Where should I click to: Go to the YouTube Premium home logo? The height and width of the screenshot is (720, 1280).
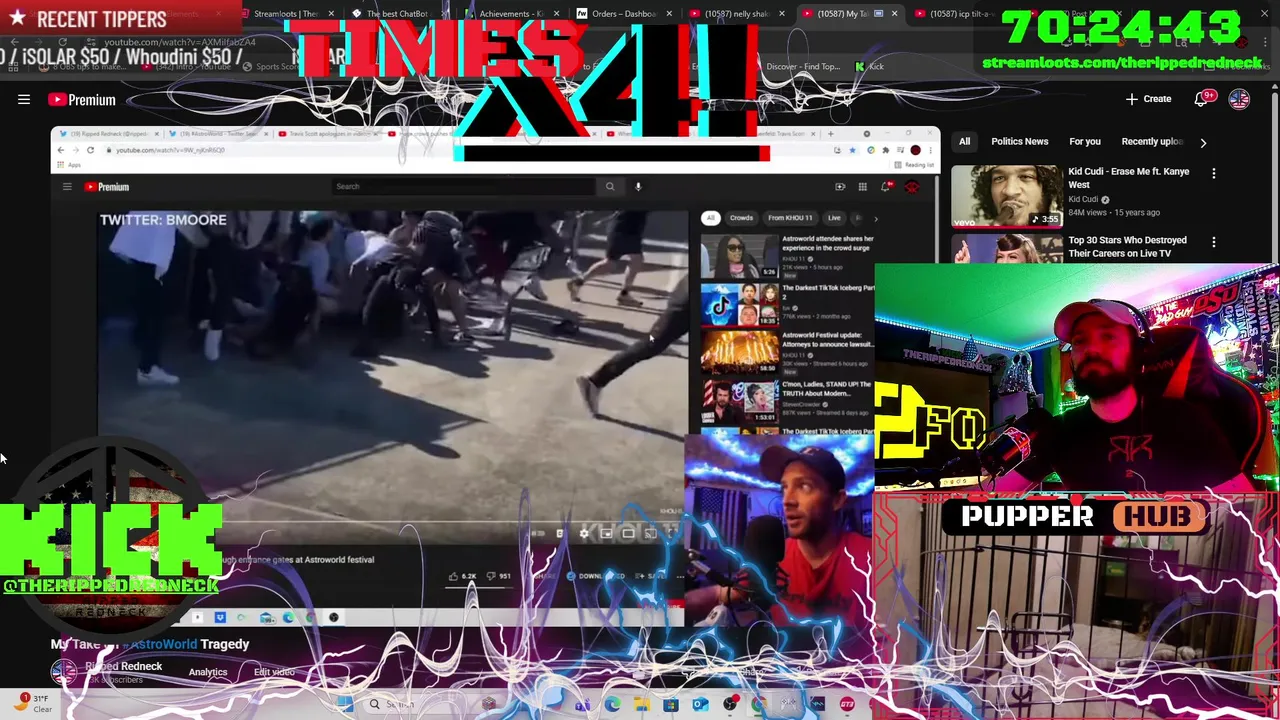coord(82,100)
